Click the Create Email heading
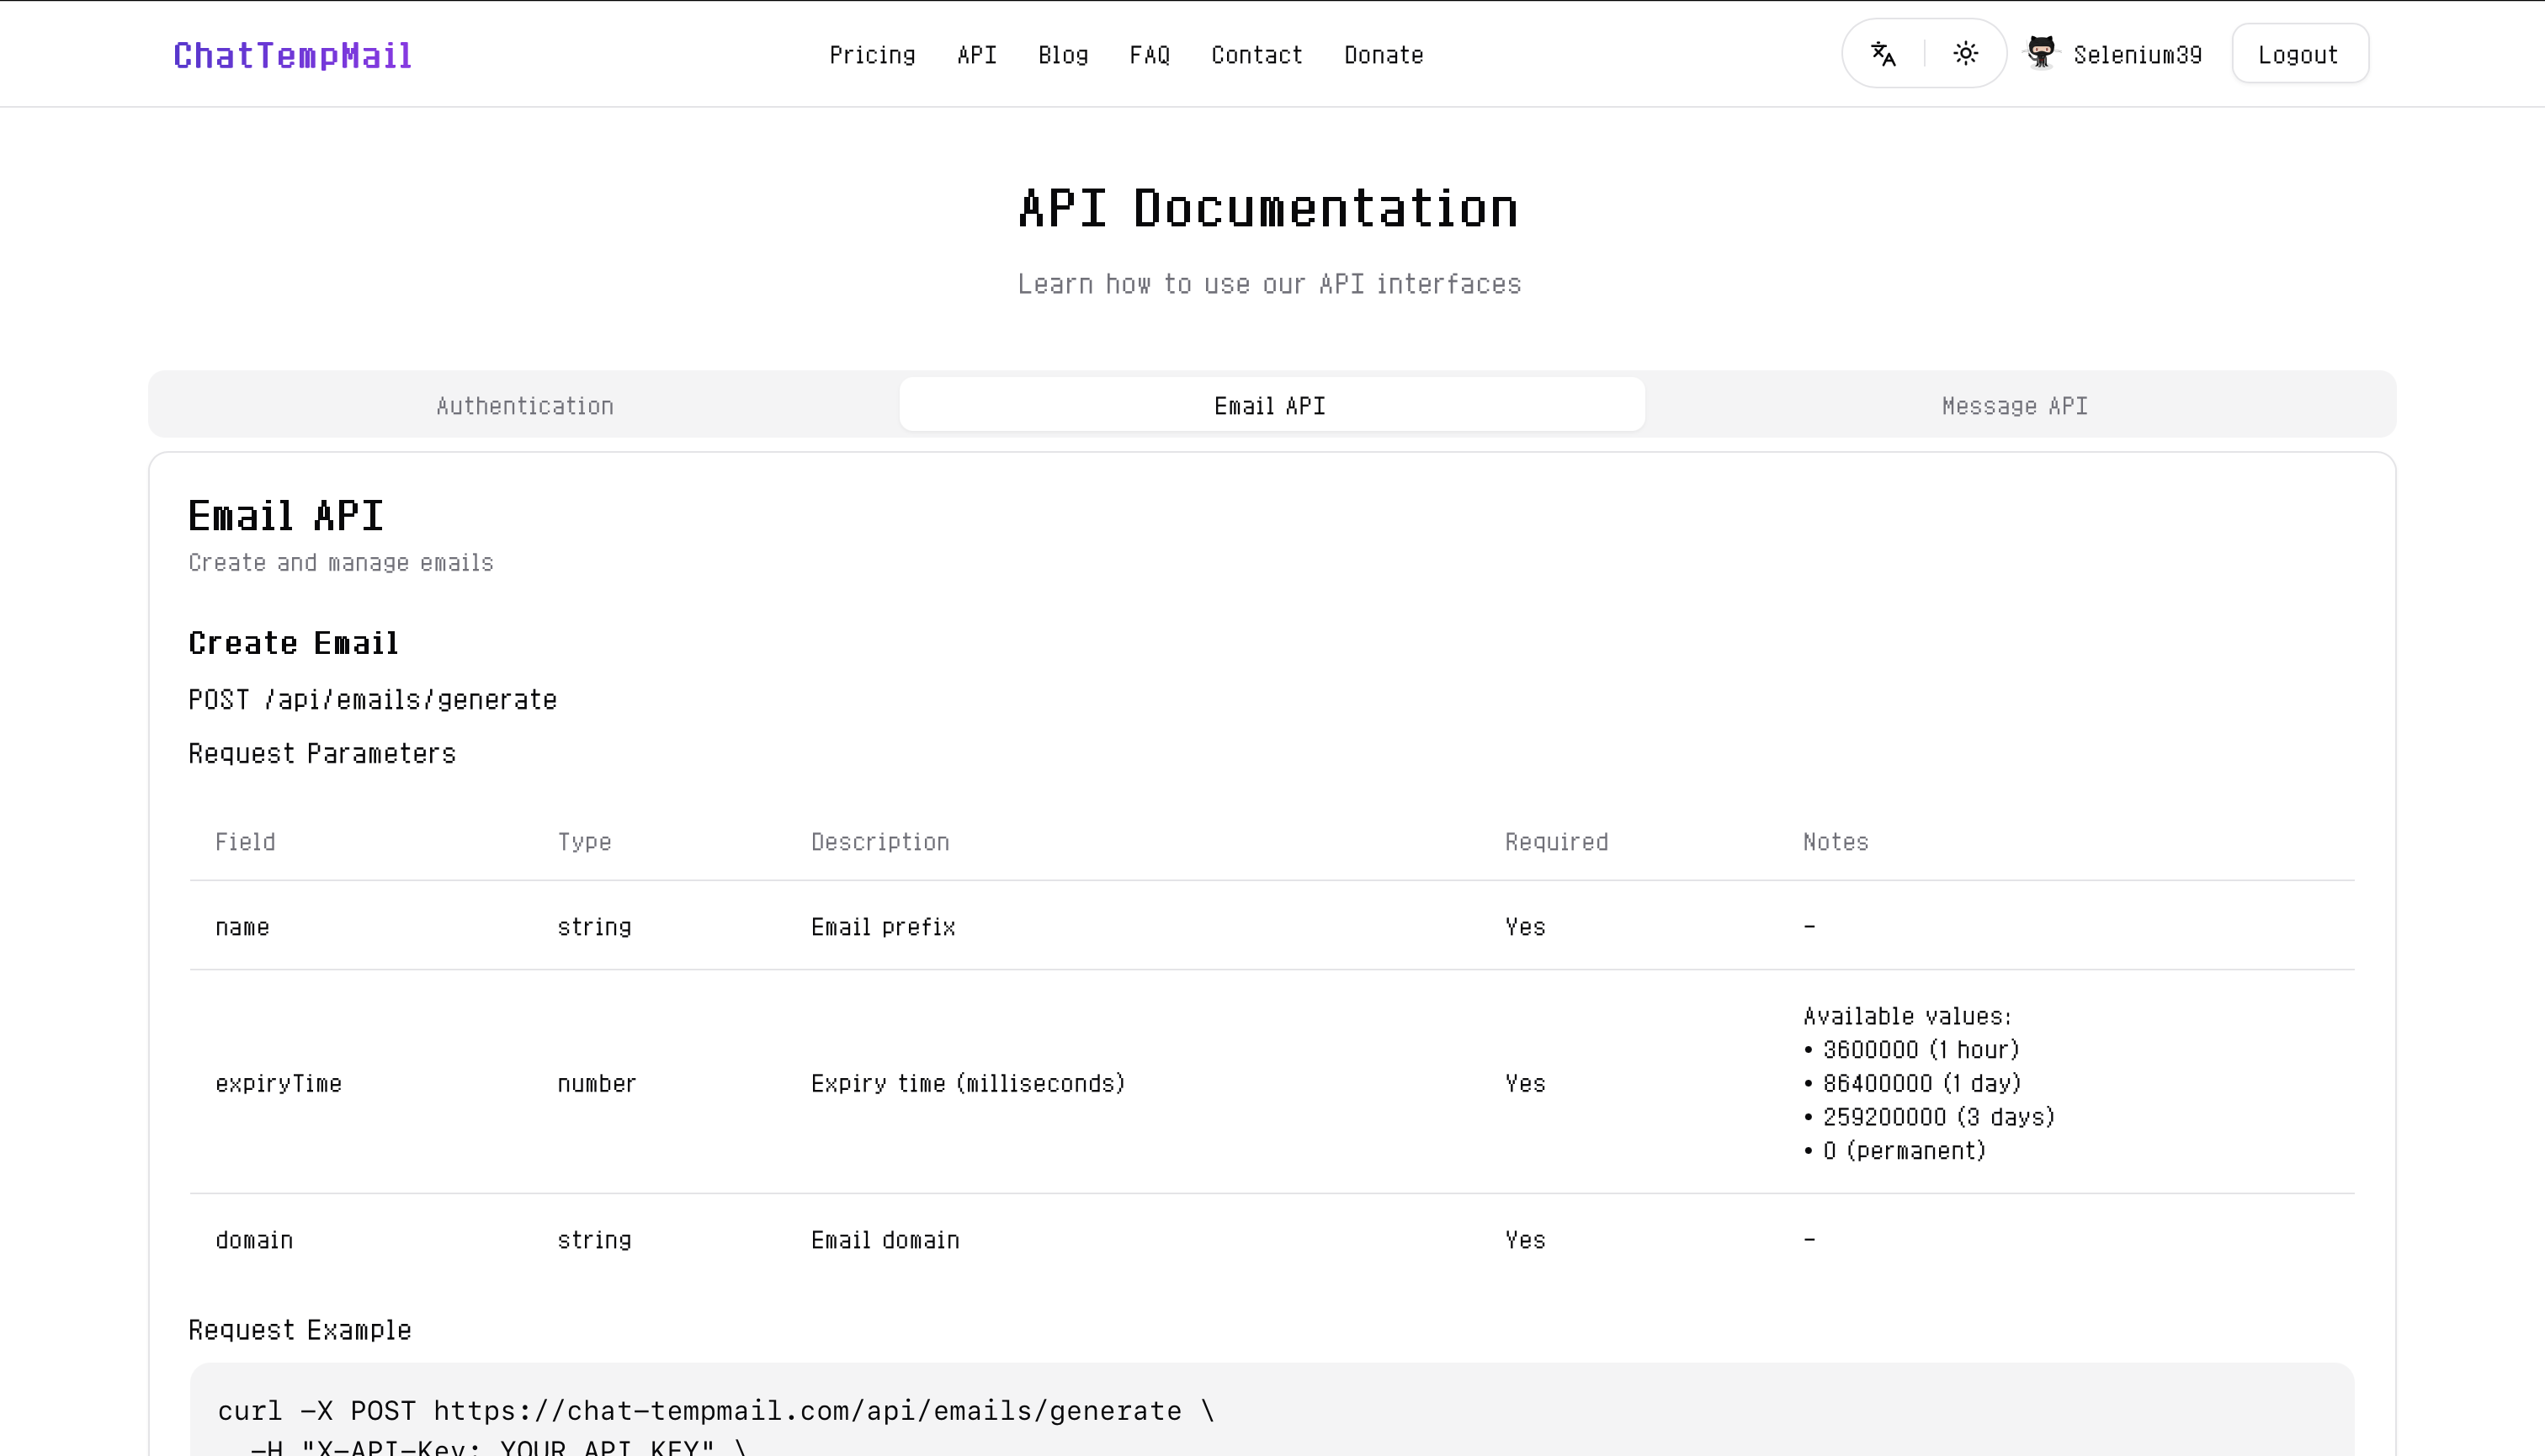 pyautogui.click(x=293, y=643)
